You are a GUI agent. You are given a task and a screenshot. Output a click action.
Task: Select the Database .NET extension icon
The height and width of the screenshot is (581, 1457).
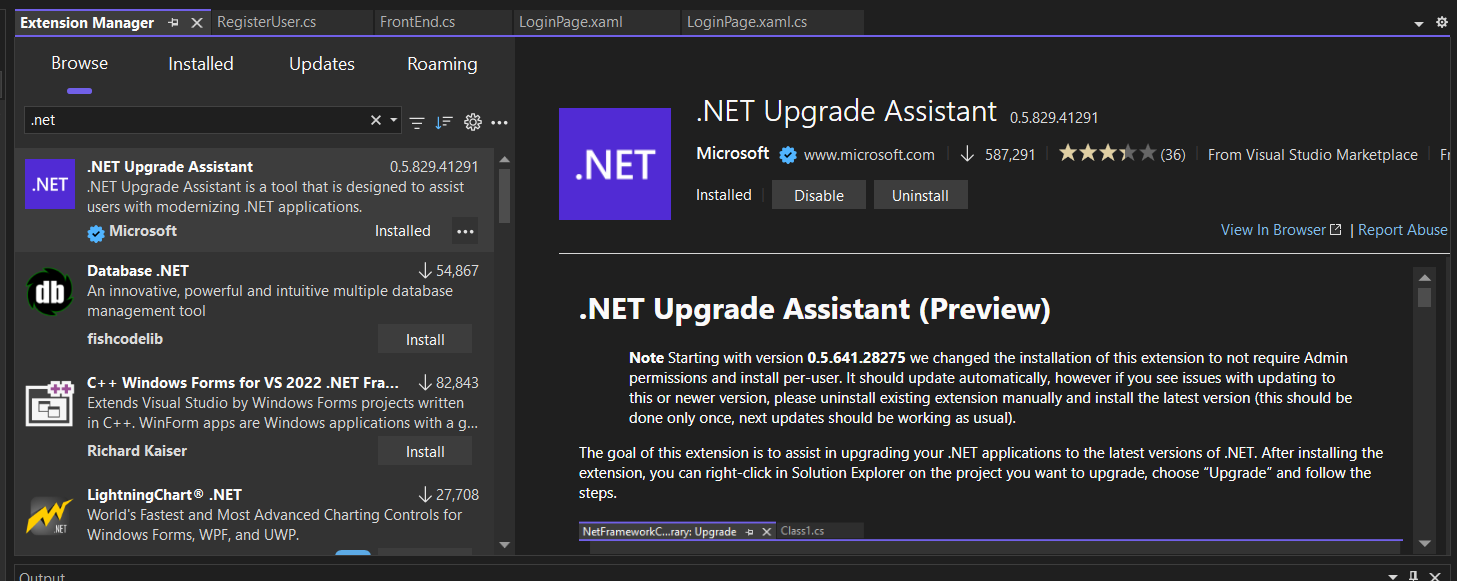(x=50, y=293)
